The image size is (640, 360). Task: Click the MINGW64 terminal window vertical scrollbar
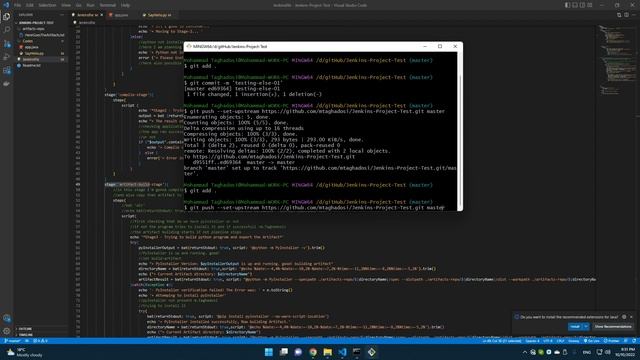[460, 131]
